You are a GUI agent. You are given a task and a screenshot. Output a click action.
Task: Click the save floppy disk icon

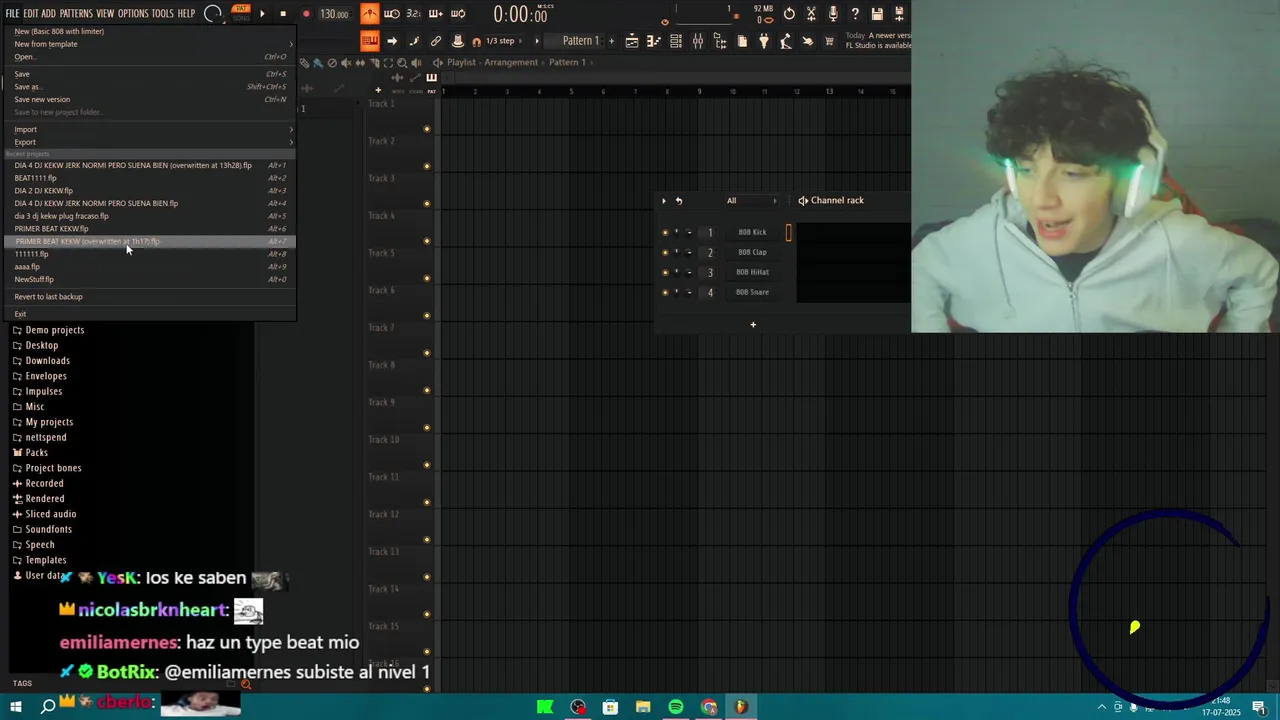tap(877, 14)
